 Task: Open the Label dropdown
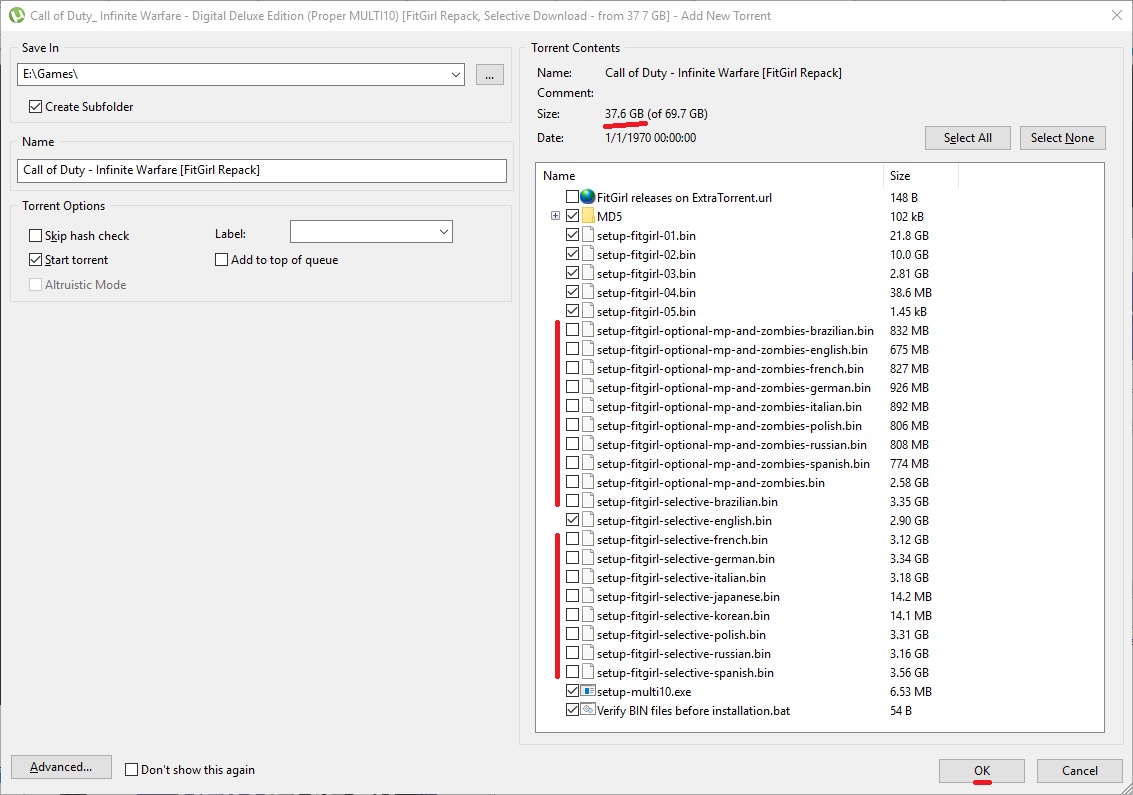(443, 232)
